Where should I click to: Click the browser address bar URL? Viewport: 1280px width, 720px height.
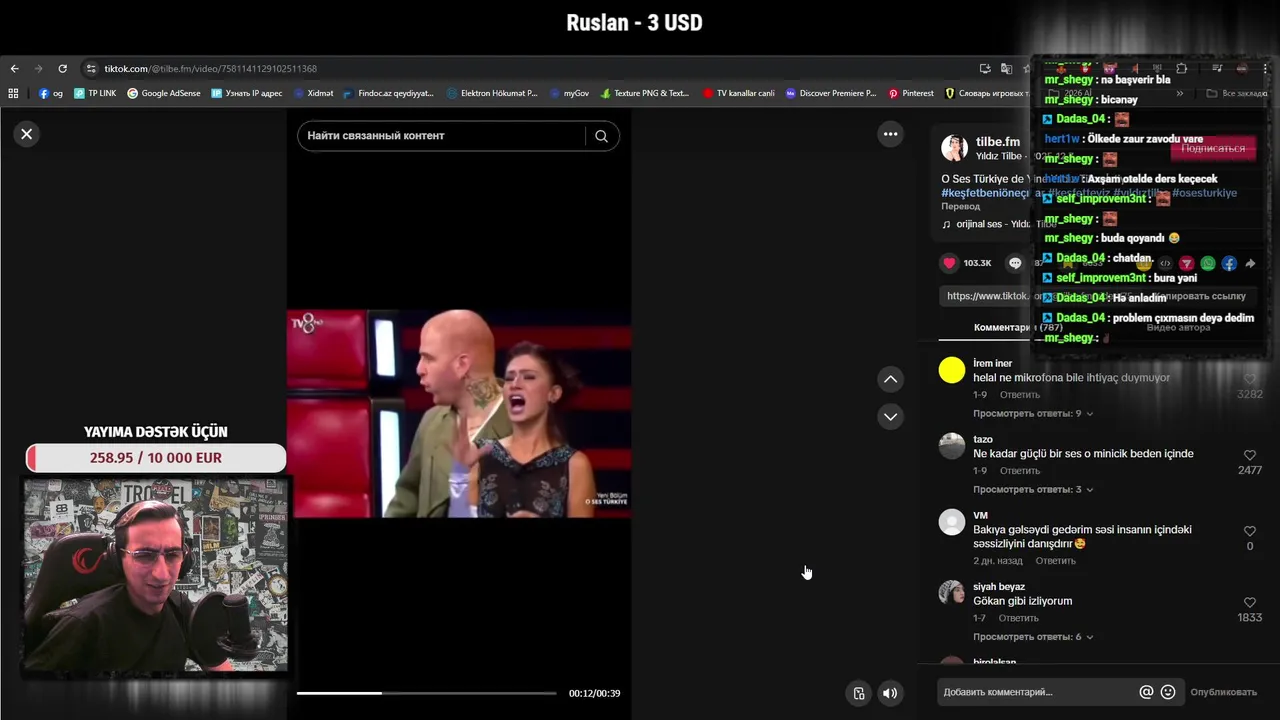pos(210,69)
